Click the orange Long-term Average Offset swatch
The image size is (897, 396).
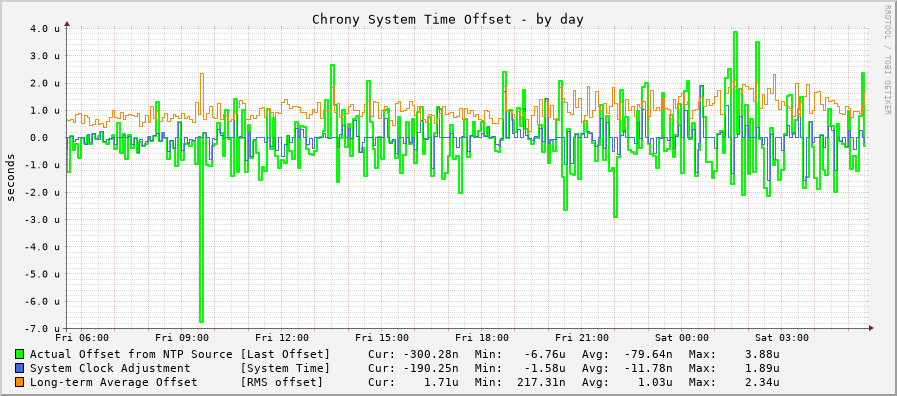click(19, 382)
